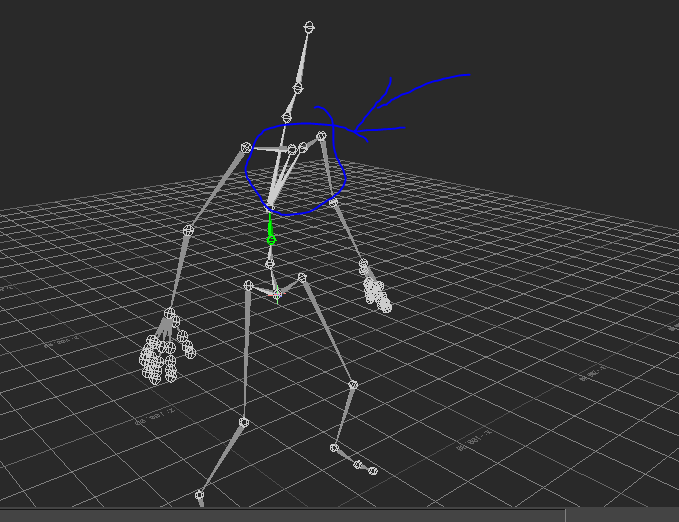Select the shoulder joint on the view's left
This screenshot has width=679, height=522.
click(x=246, y=148)
